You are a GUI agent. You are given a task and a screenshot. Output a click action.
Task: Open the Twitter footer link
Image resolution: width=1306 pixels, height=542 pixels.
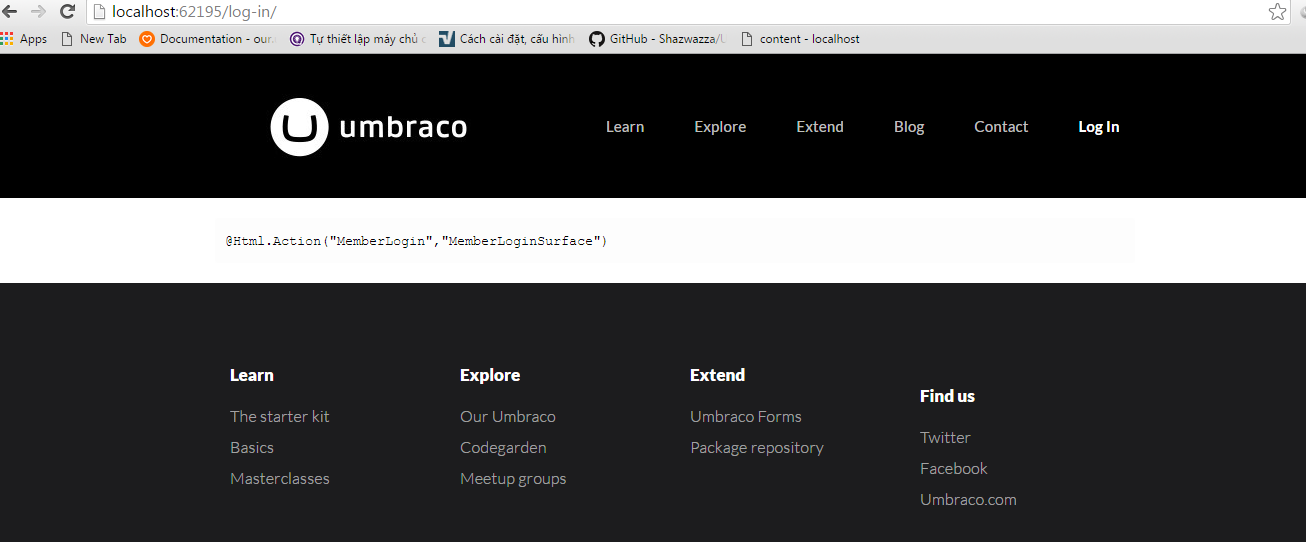tap(945, 437)
